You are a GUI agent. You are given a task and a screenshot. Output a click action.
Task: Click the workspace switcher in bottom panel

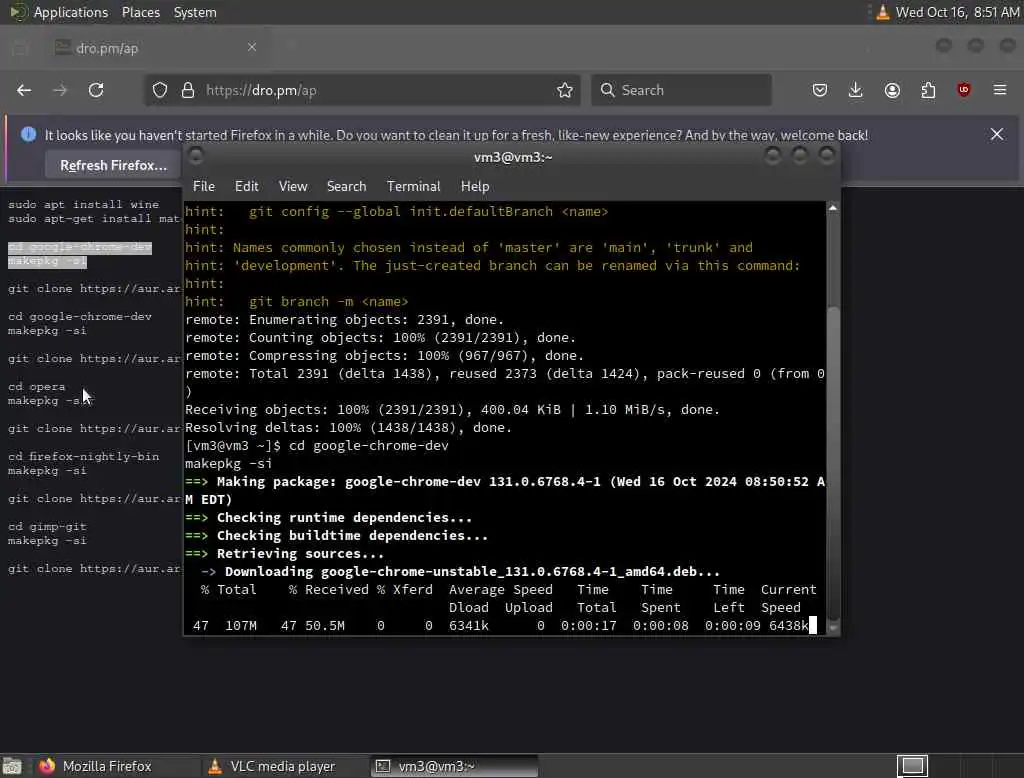(x=912, y=766)
